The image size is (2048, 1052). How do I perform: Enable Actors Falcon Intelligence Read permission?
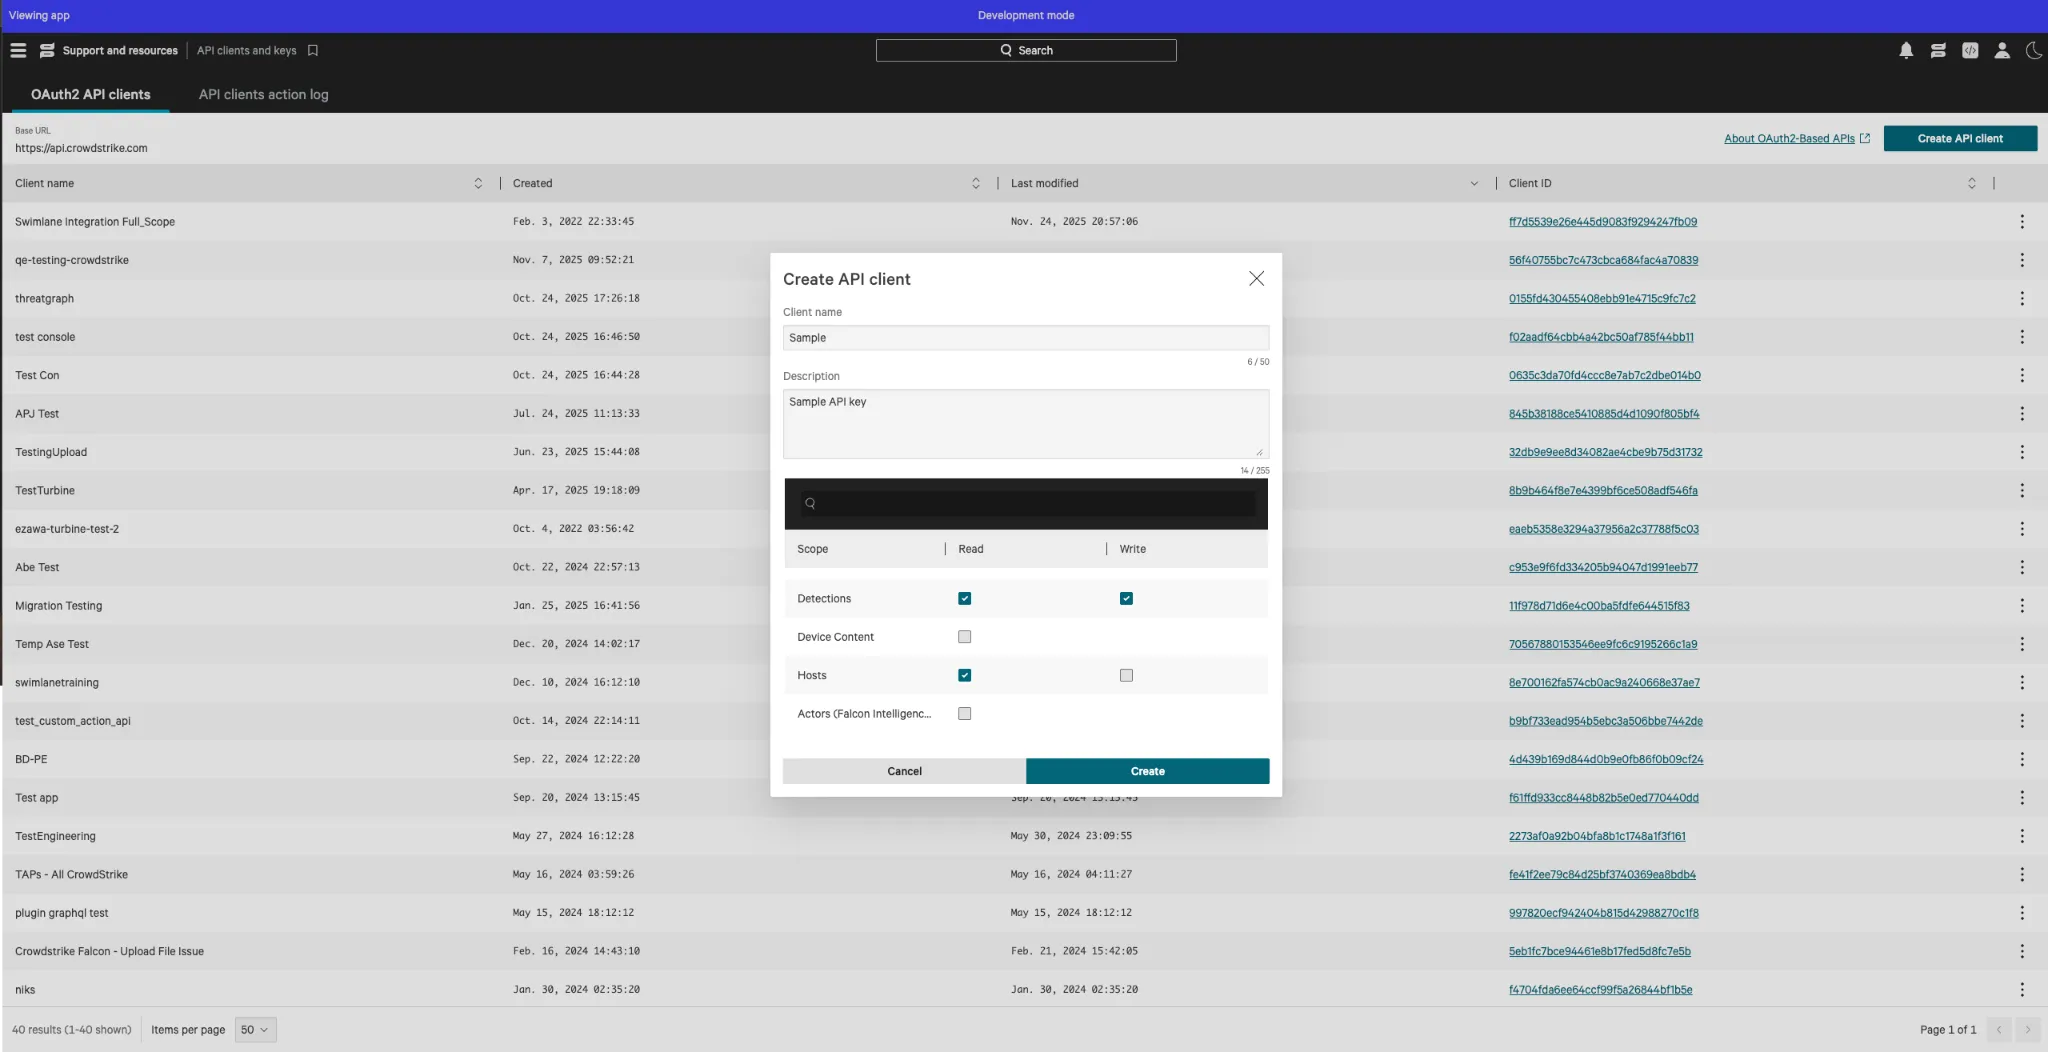[964, 713]
